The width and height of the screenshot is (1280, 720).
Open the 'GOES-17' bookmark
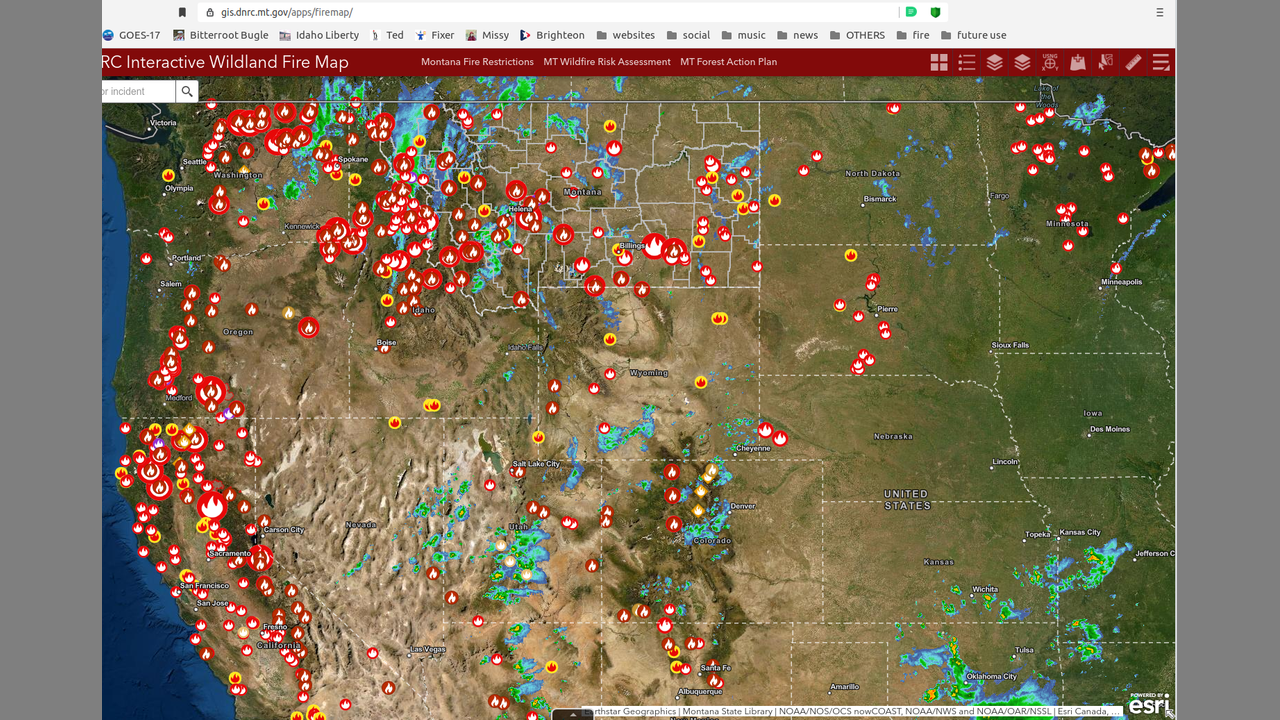point(131,35)
